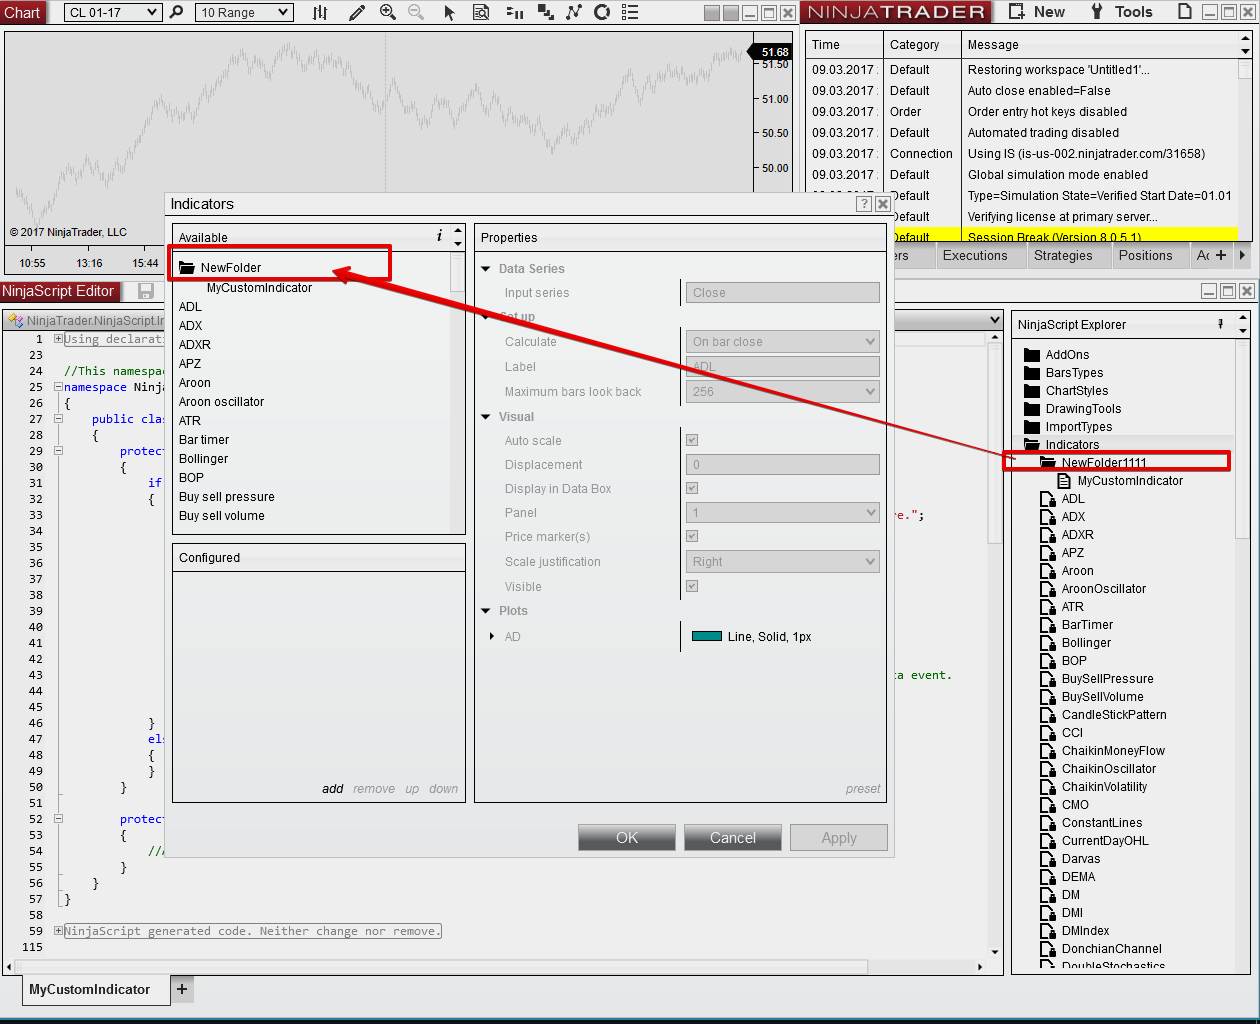Click the 'preset' link in Properties
Image resolution: width=1260 pixels, height=1024 pixels.
point(863,788)
